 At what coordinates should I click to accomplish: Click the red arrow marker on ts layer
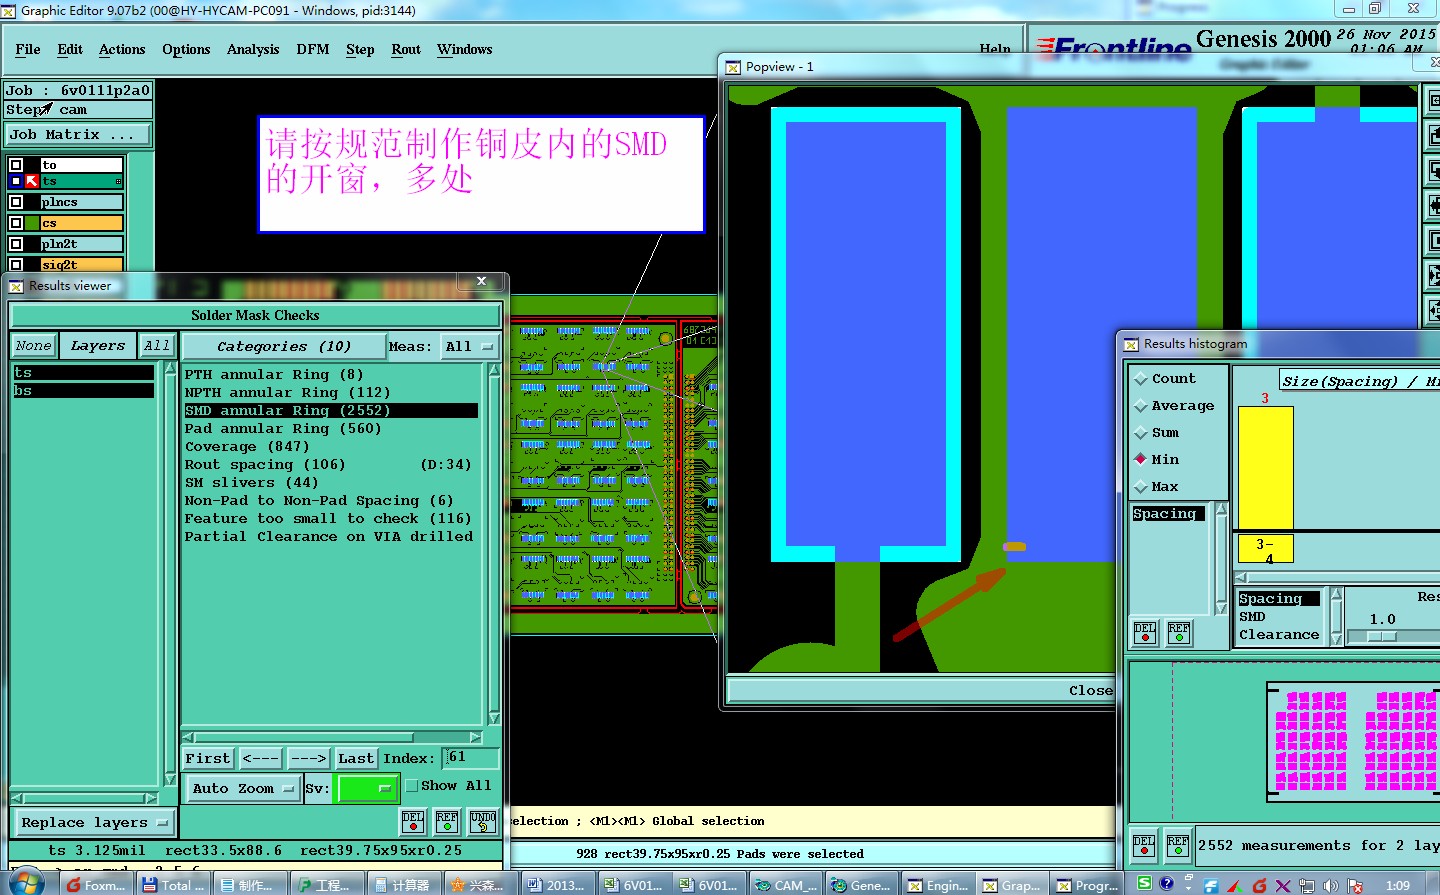click(x=32, y=181)
